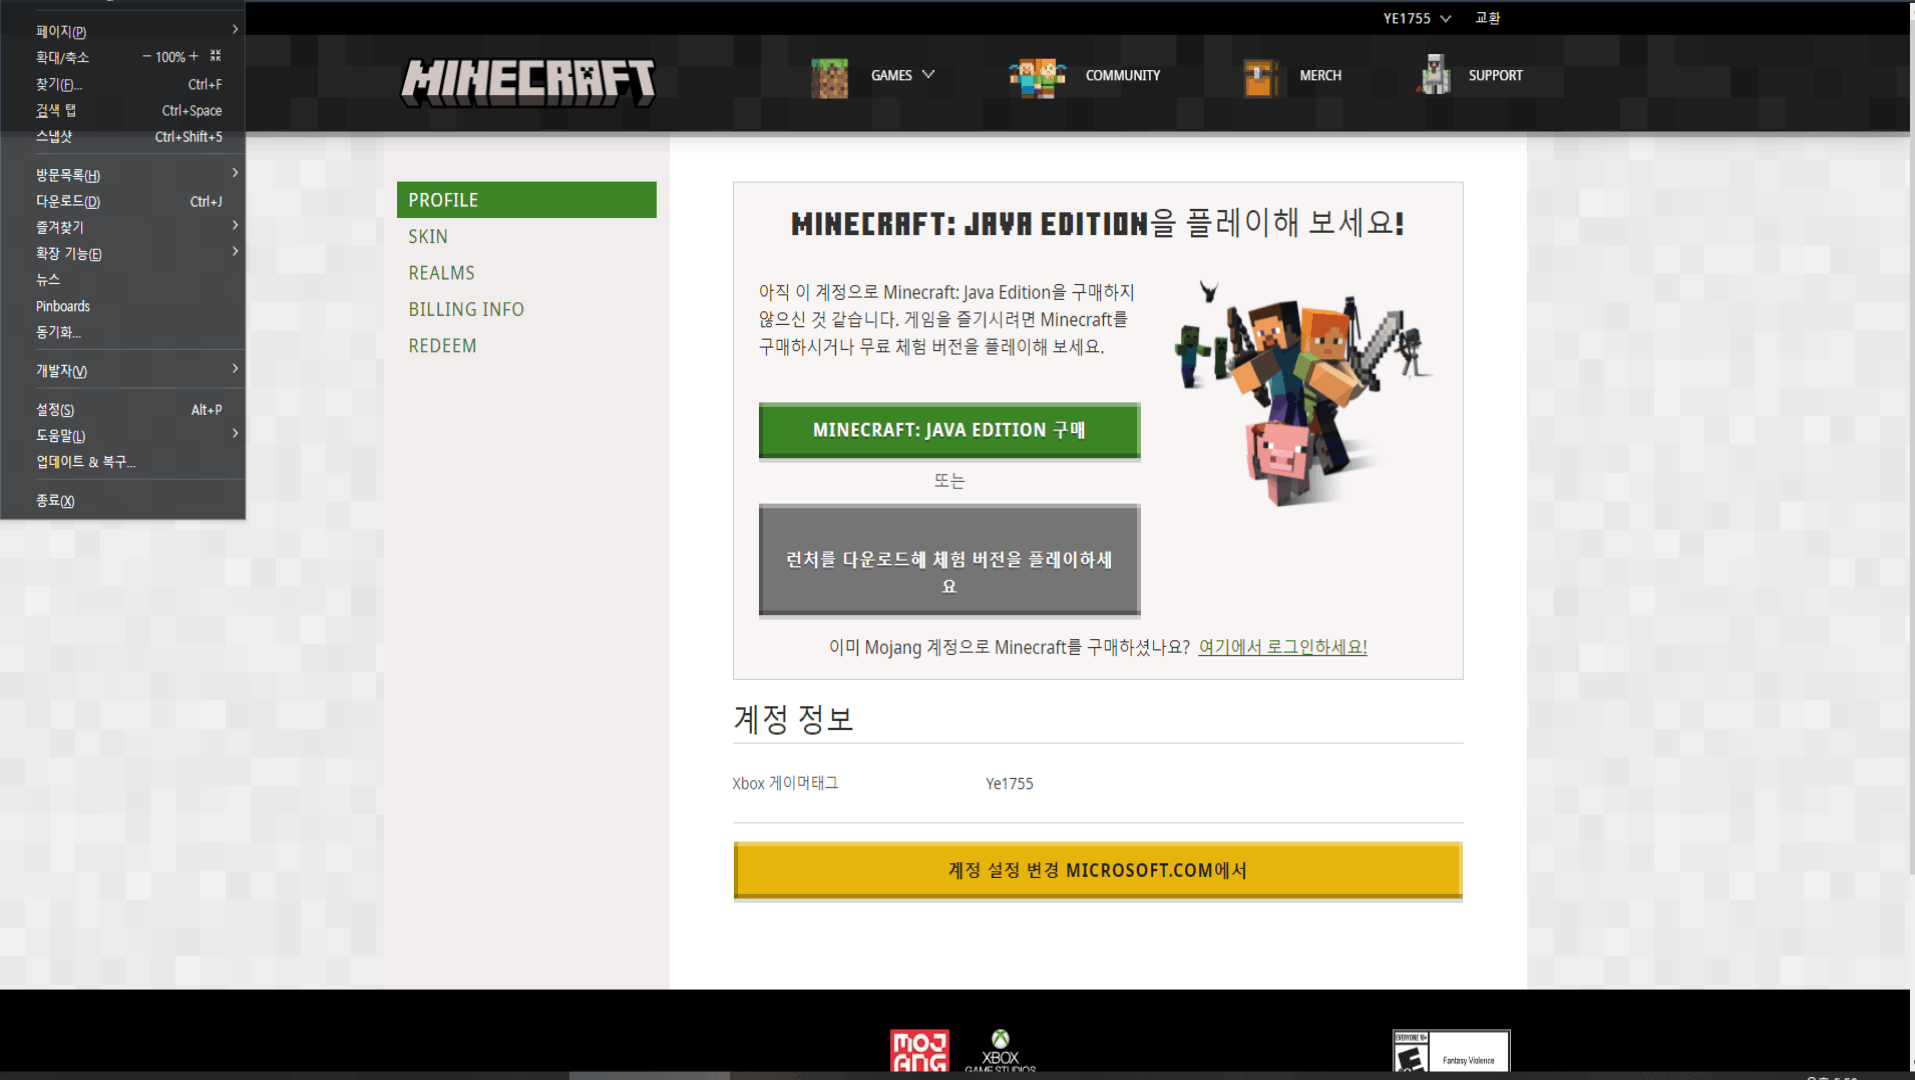Image resolution: width=1915 pixels, height=1080 pixels.
Task: Expand the YE1755 account dropdown
Action: coord(1416,17)
